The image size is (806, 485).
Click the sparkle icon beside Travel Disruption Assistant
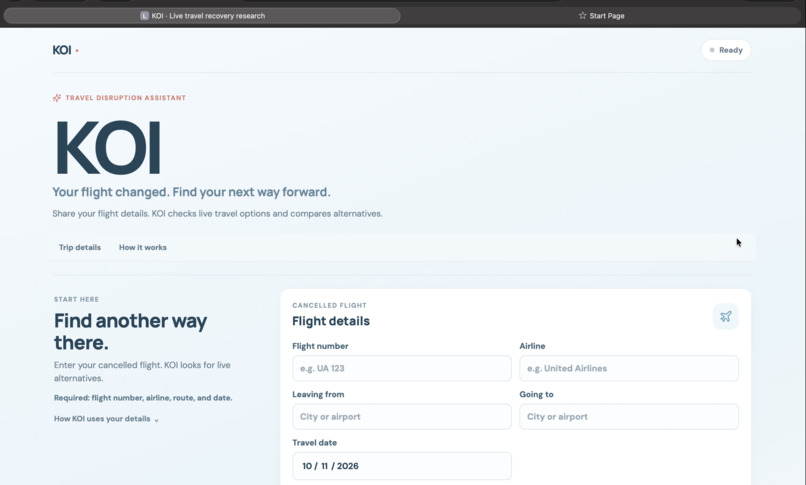57,98
